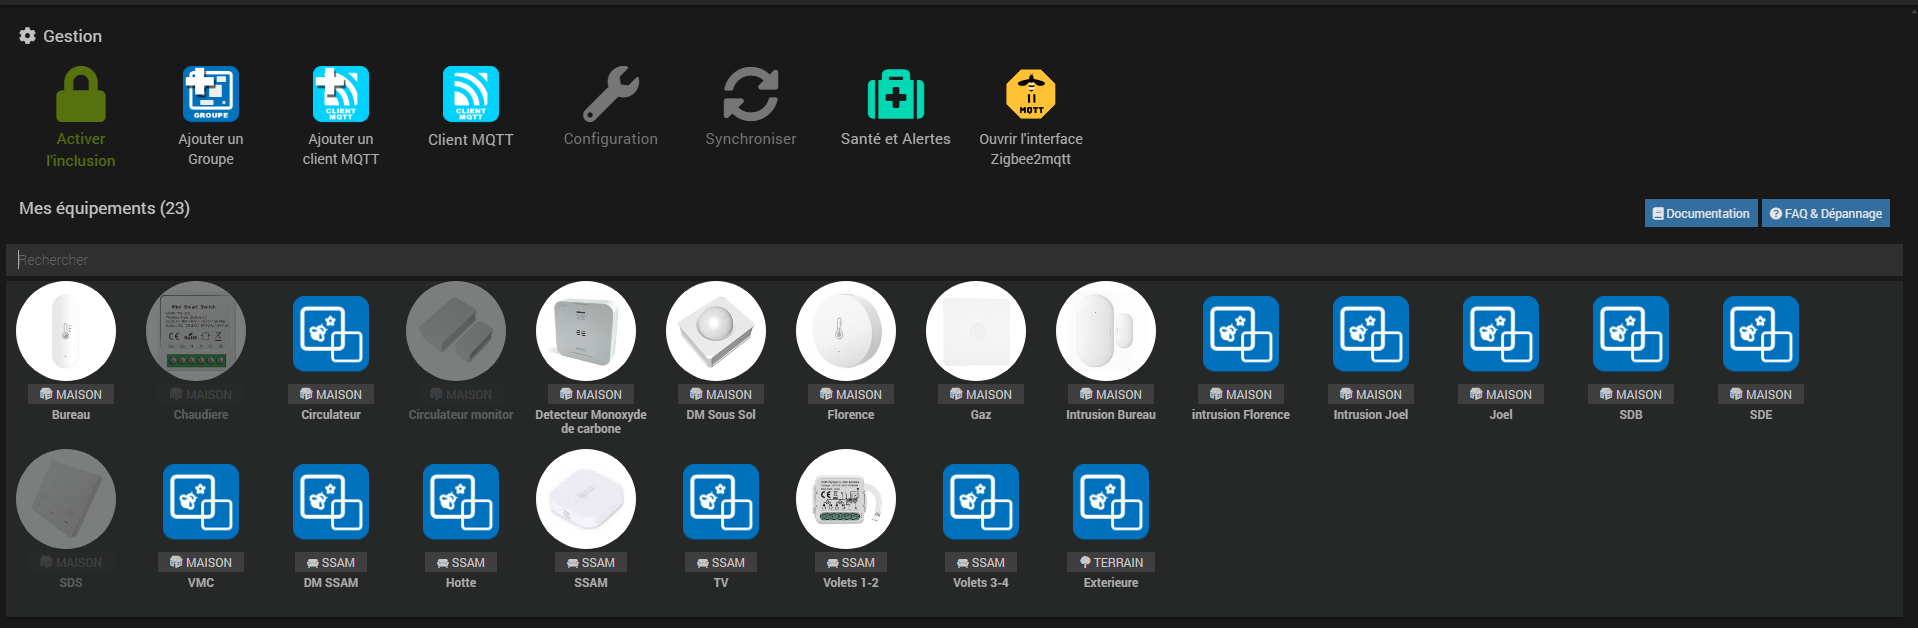
Task: Open Volets 3-4 equipment icon
Action: [981, 502]
